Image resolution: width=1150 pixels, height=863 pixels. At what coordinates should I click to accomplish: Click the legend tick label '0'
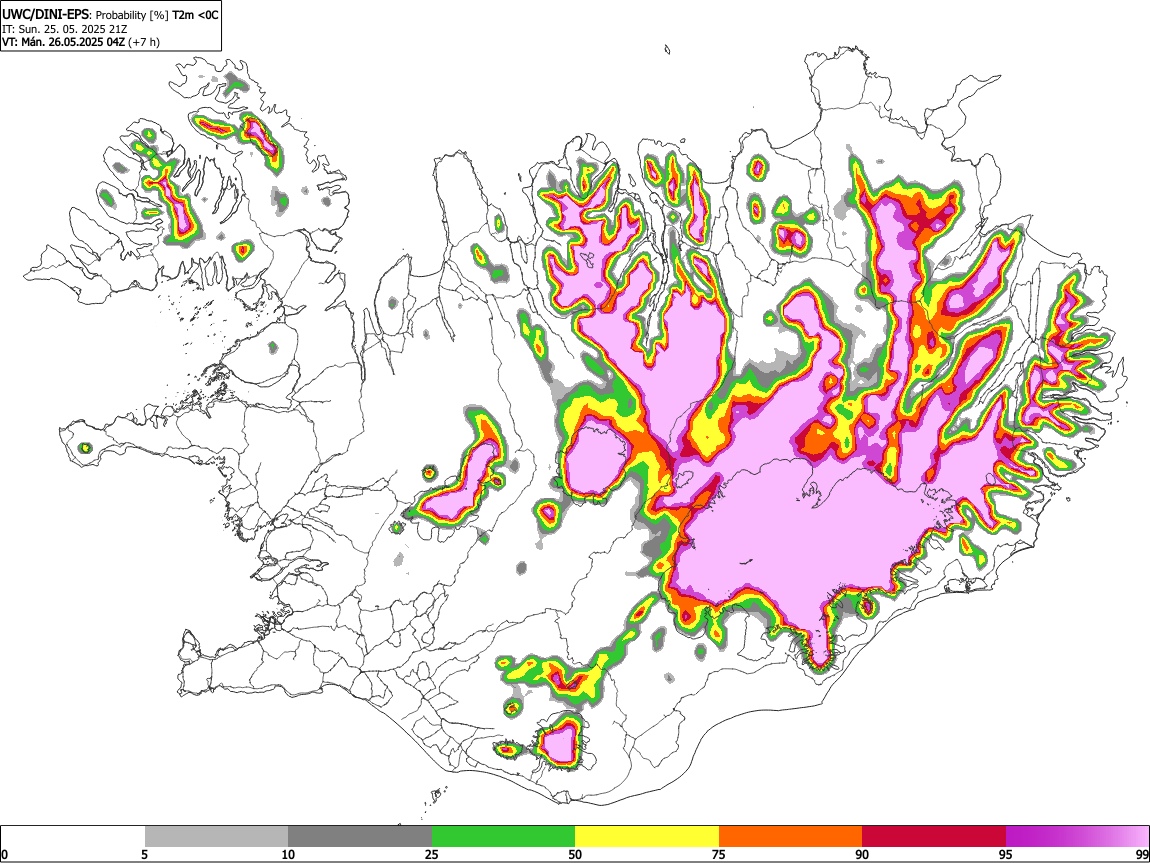pos(4,854)
